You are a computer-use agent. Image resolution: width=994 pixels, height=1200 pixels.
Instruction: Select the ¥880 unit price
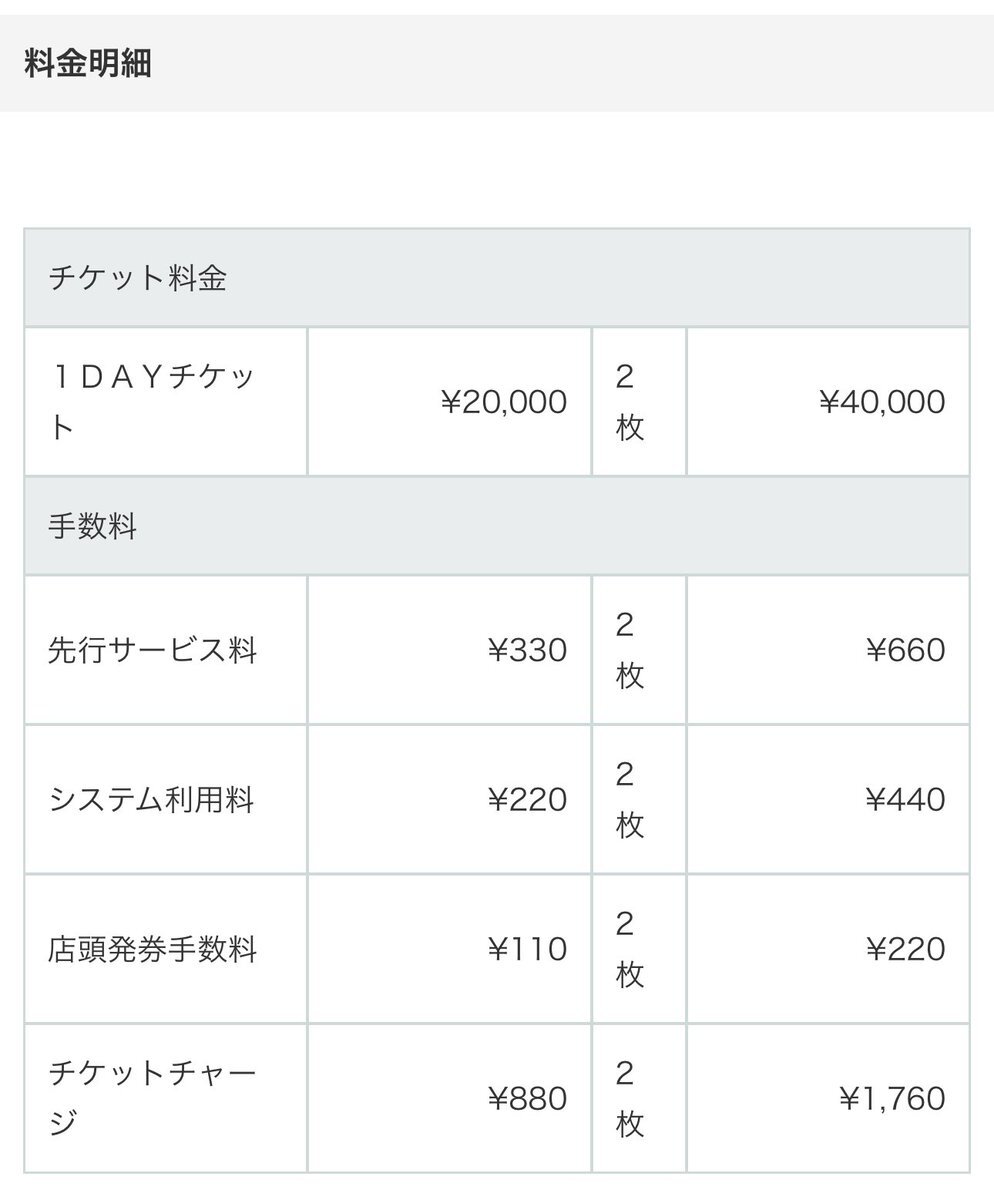(x=527, y=1099)
